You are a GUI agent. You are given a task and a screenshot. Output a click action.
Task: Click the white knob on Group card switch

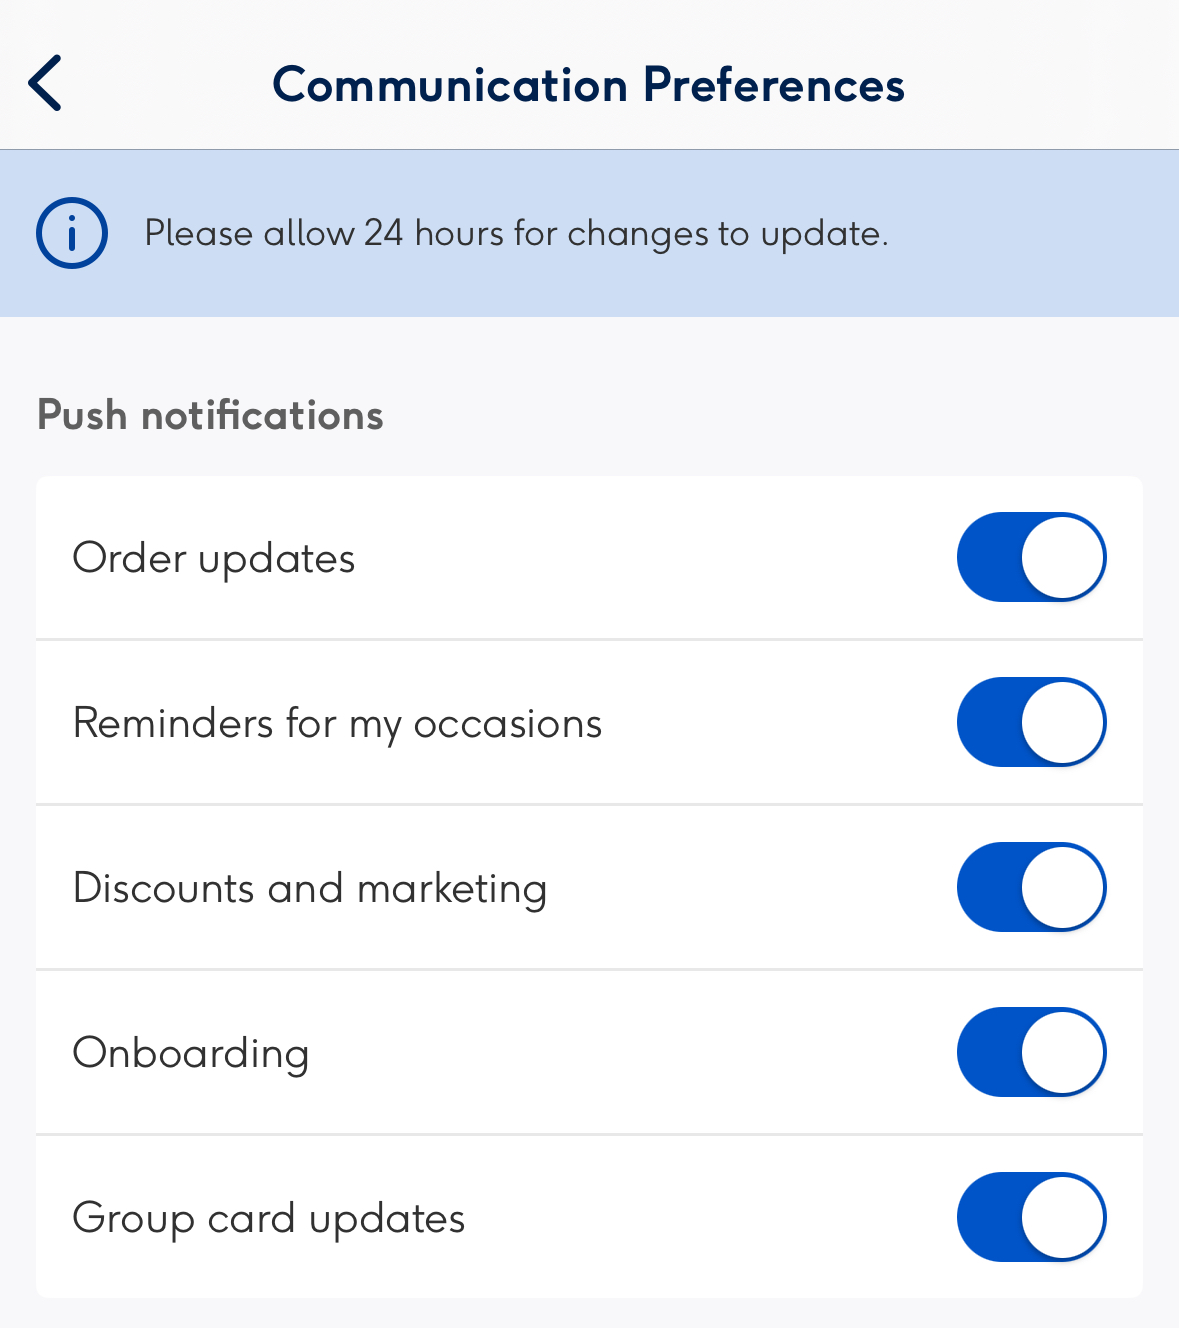pyautogui.click(x=1062, y=1217)
